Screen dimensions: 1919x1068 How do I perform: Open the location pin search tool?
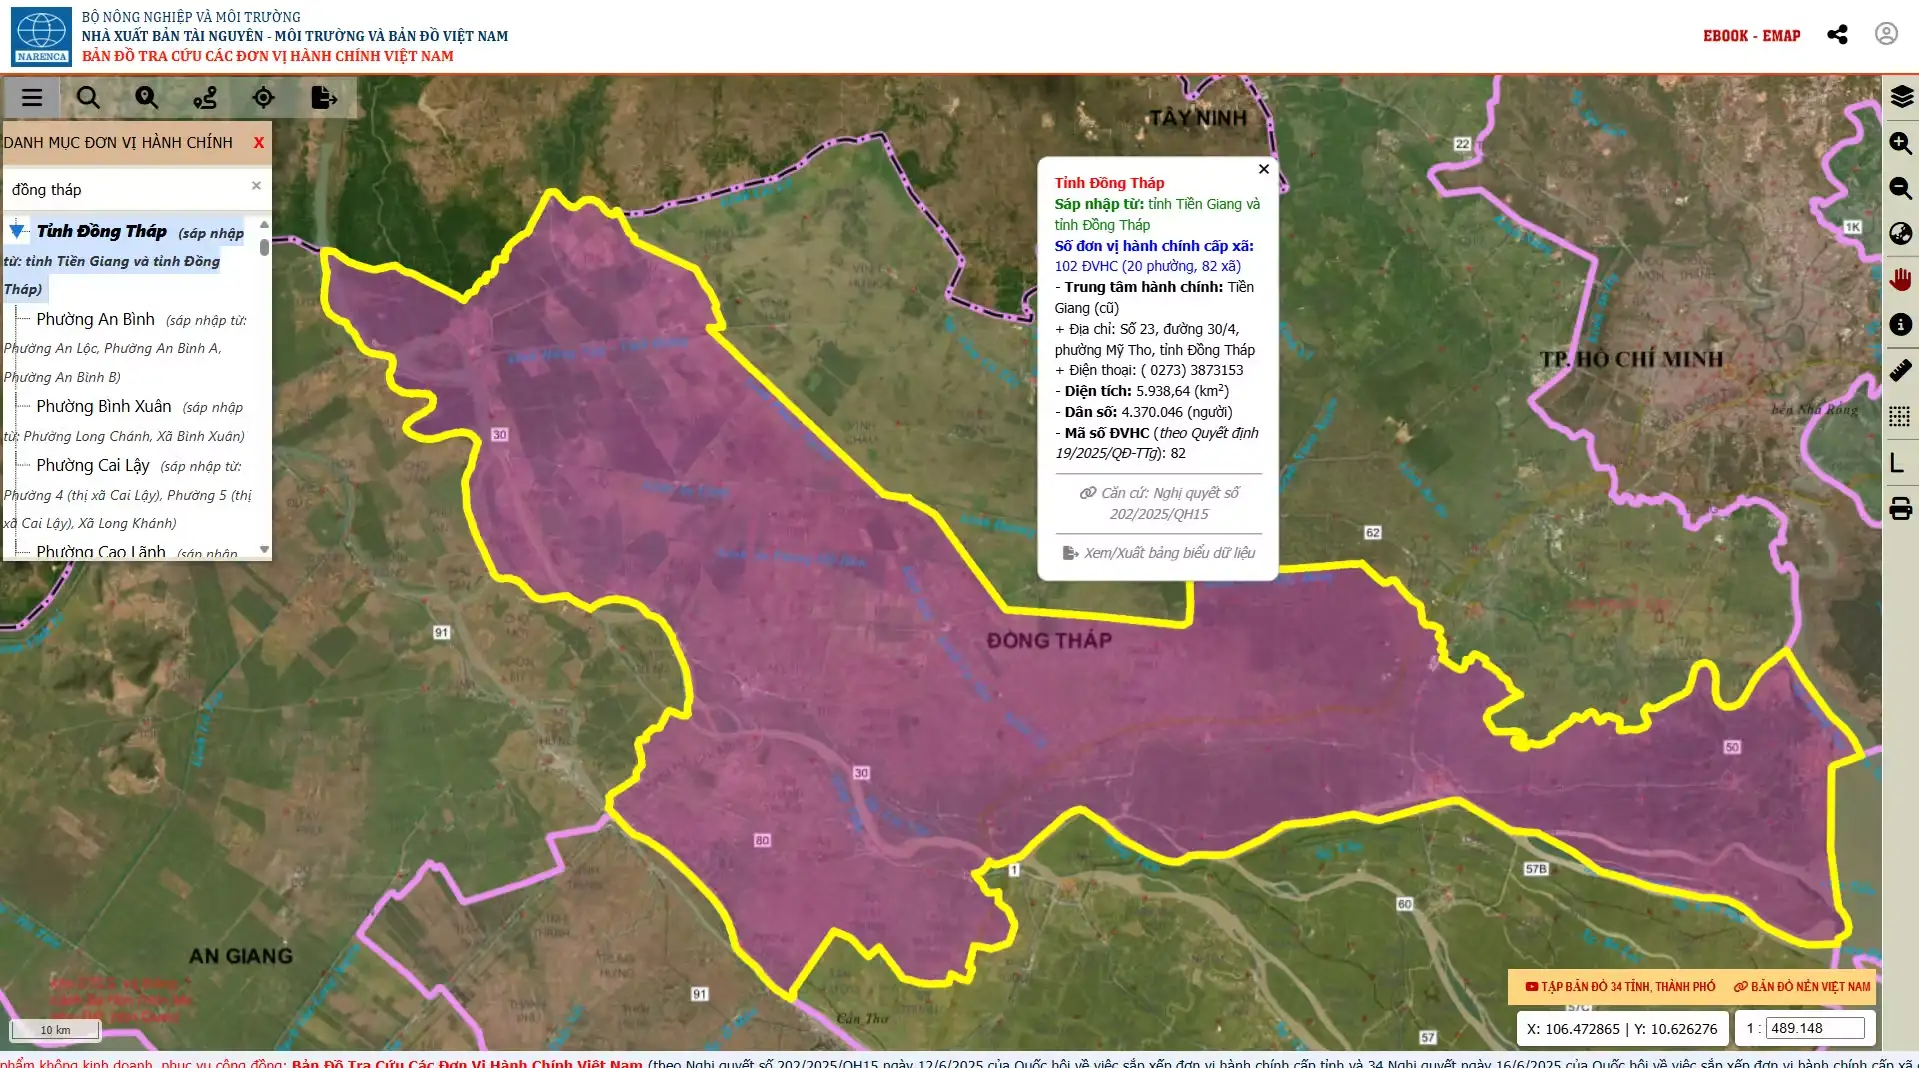click(147, 98)
